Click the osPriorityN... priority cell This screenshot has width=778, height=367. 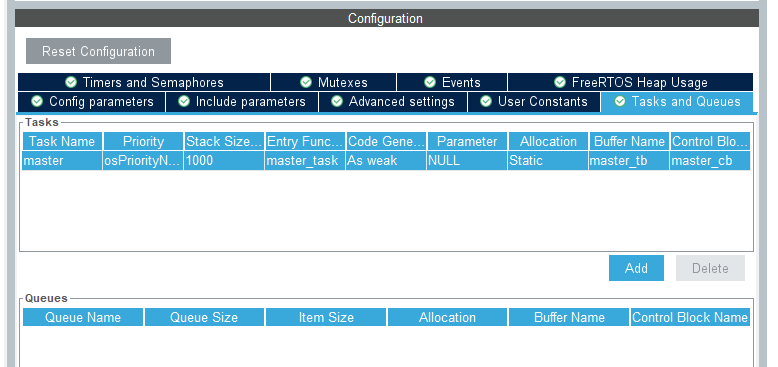pyautogui.click(x=143, y=161)
